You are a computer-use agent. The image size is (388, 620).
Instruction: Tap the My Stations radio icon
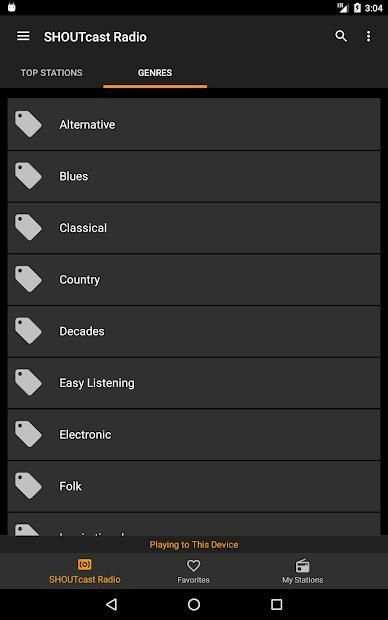tap(303, 565)
